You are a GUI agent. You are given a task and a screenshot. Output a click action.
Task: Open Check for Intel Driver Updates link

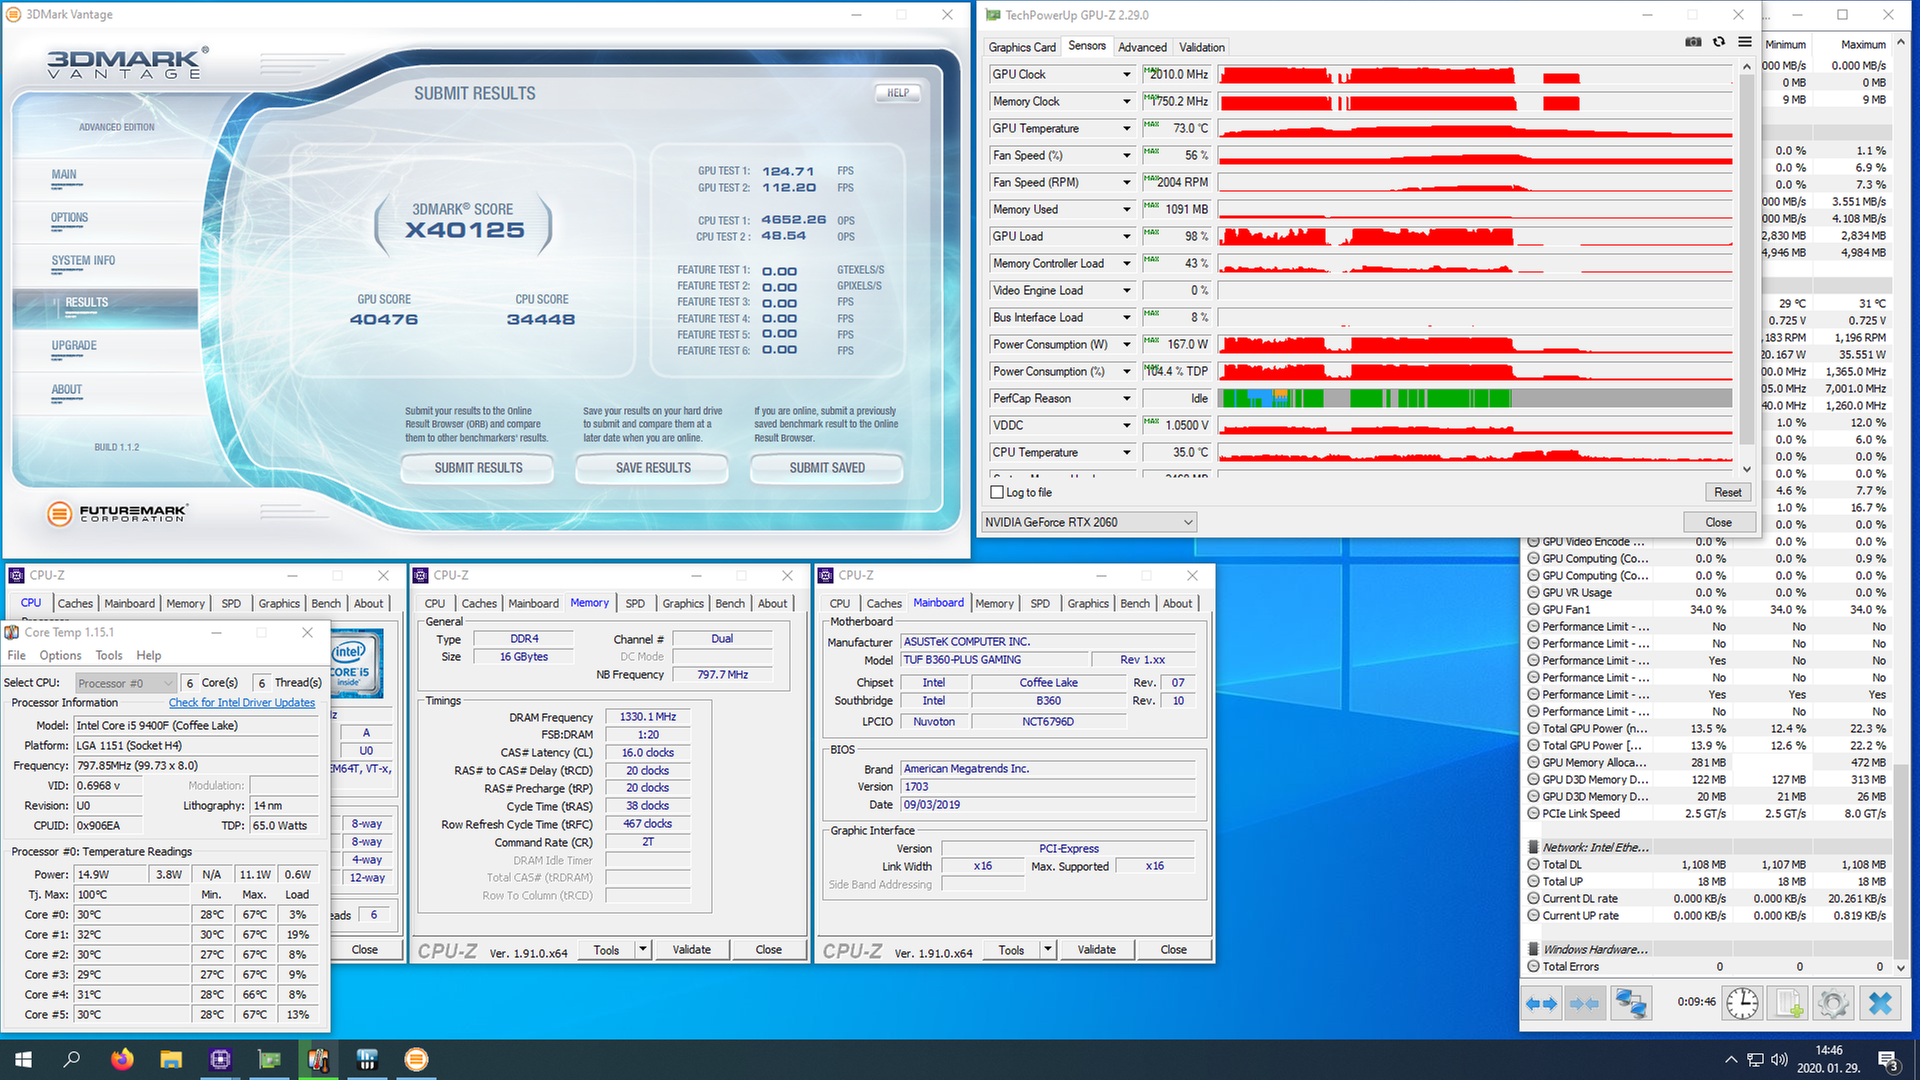coord(241,703)
